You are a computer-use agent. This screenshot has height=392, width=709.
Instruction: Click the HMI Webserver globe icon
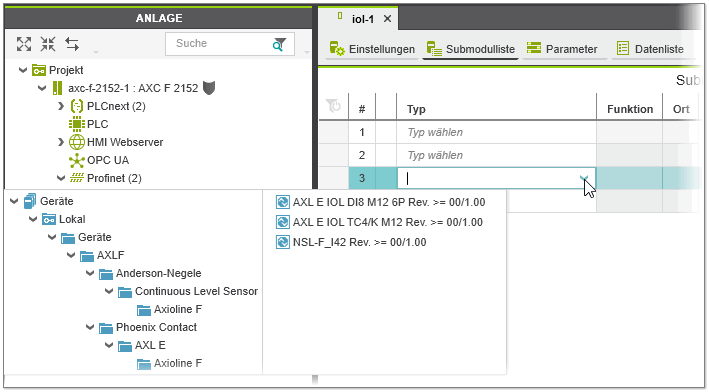tap(76, 142)
